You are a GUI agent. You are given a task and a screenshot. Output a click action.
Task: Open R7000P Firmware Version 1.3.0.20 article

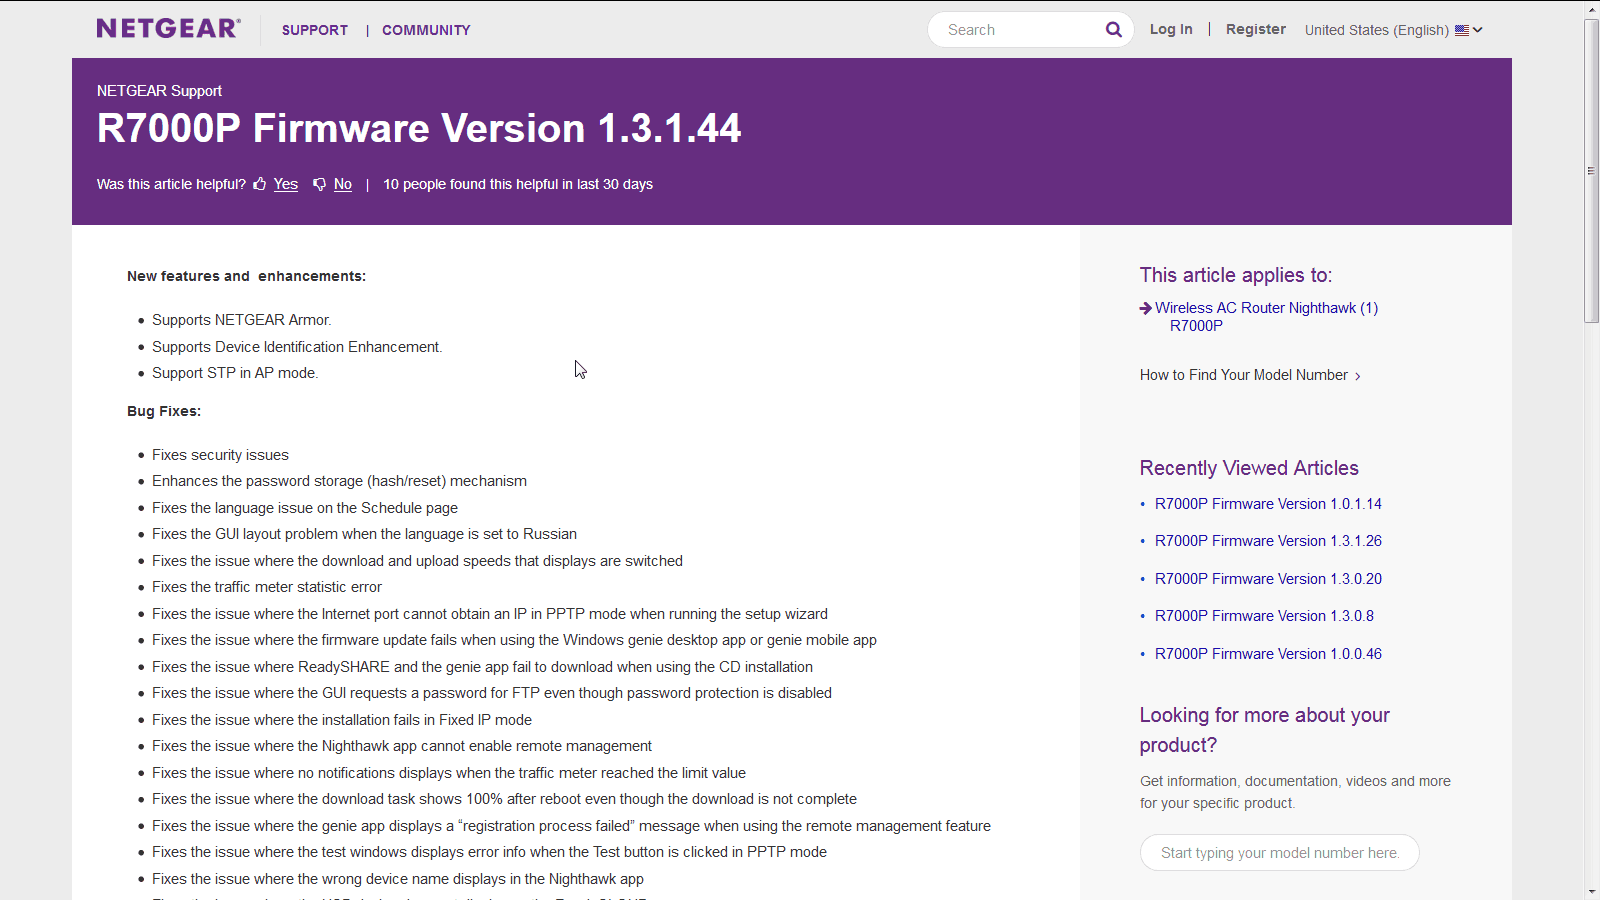(x=1268, y=579)
